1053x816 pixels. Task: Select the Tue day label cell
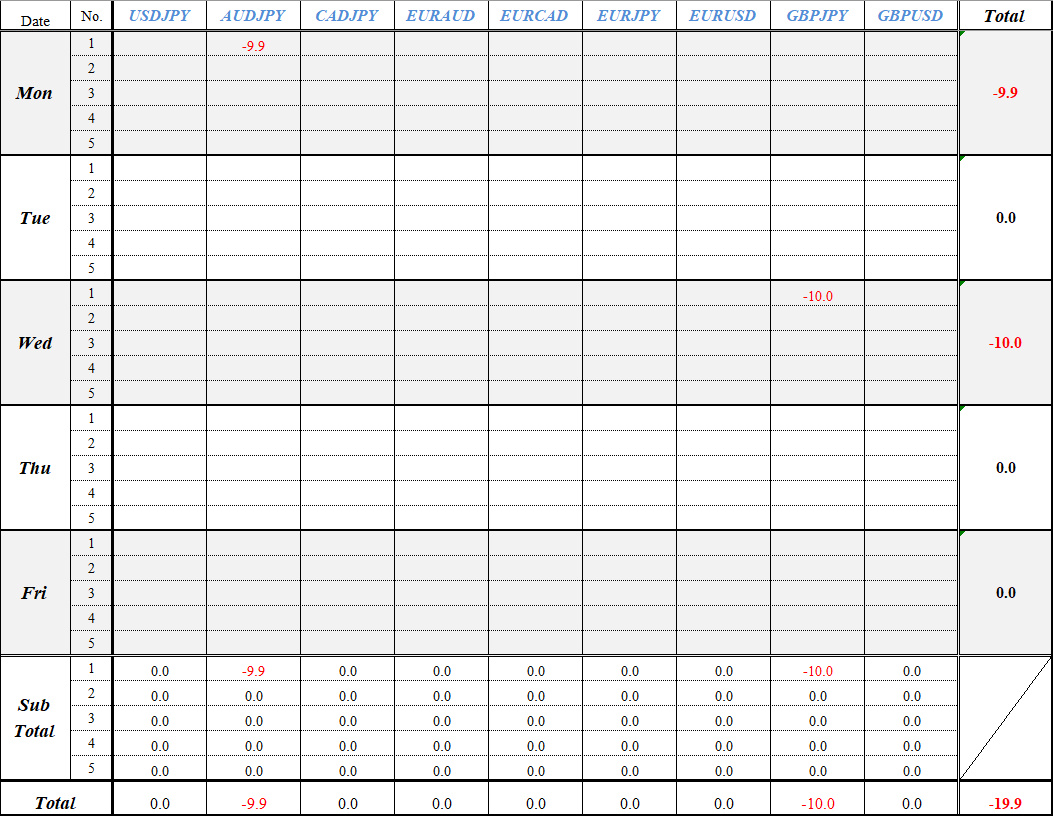point(35,218)
